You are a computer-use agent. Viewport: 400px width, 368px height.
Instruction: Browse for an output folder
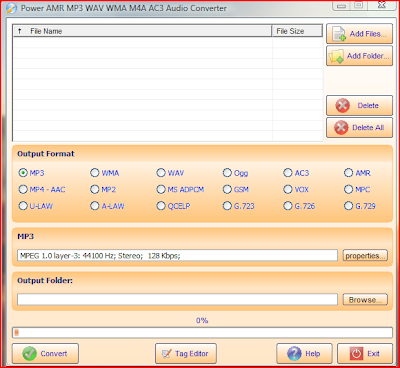tap(365, 300)
